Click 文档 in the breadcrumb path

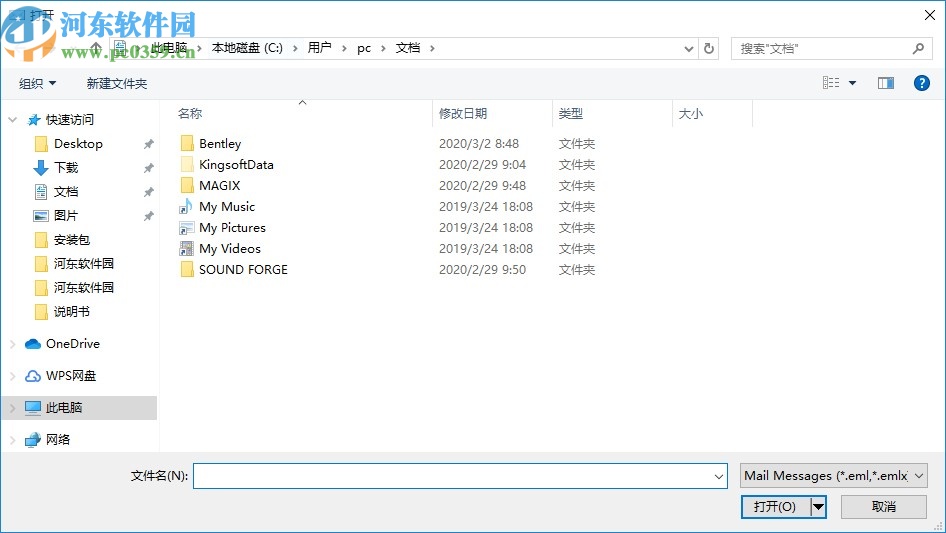pyautogui.click(x=408, y=48)
